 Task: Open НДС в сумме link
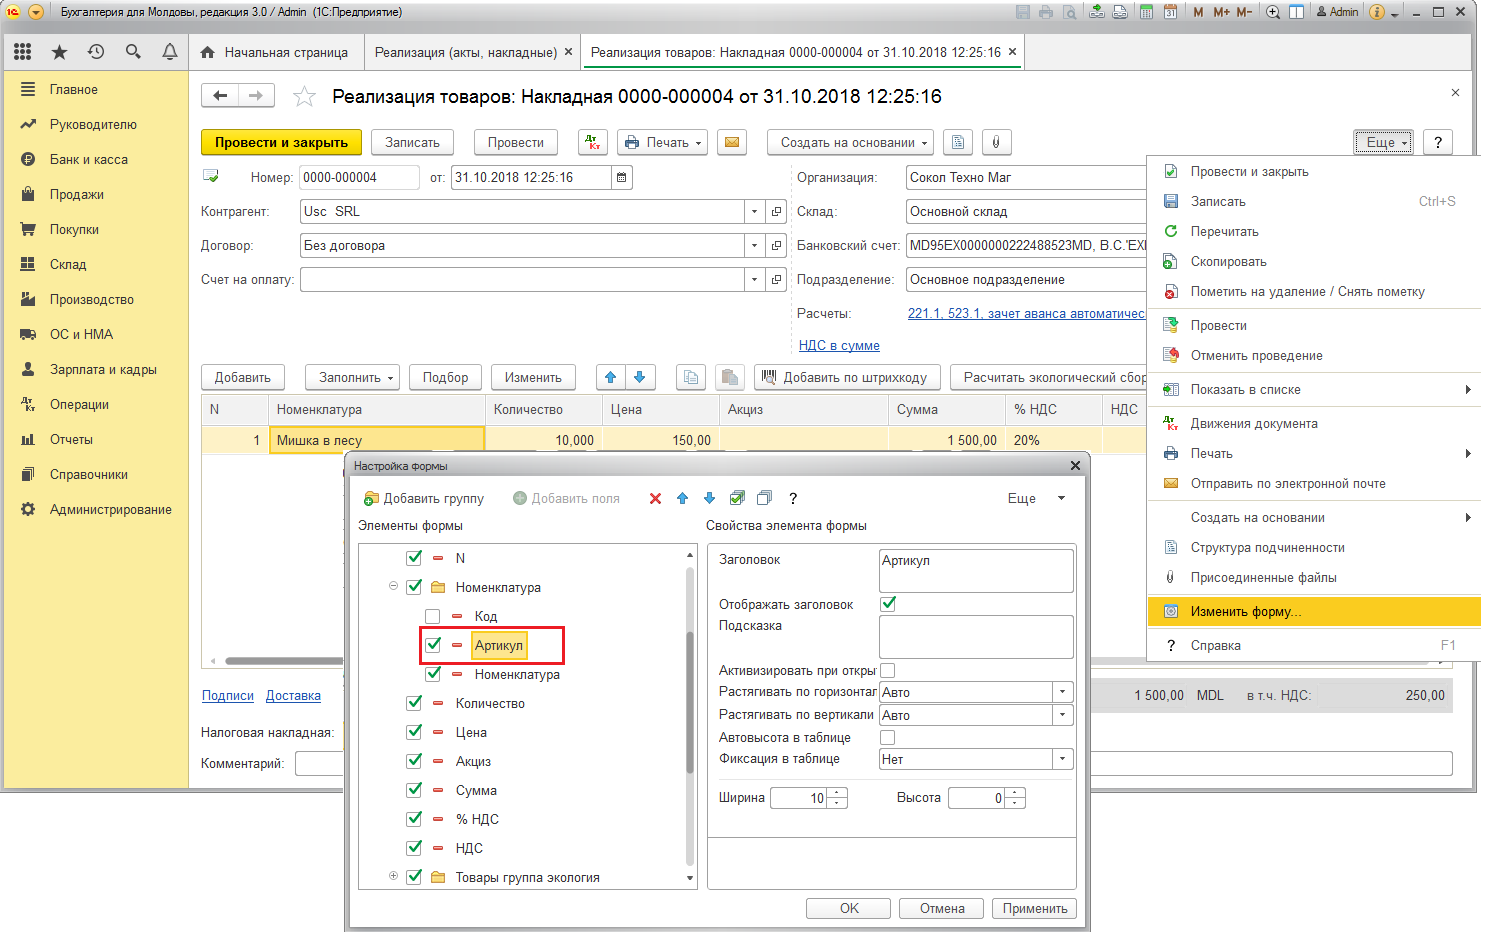click(x=839, y=345)
